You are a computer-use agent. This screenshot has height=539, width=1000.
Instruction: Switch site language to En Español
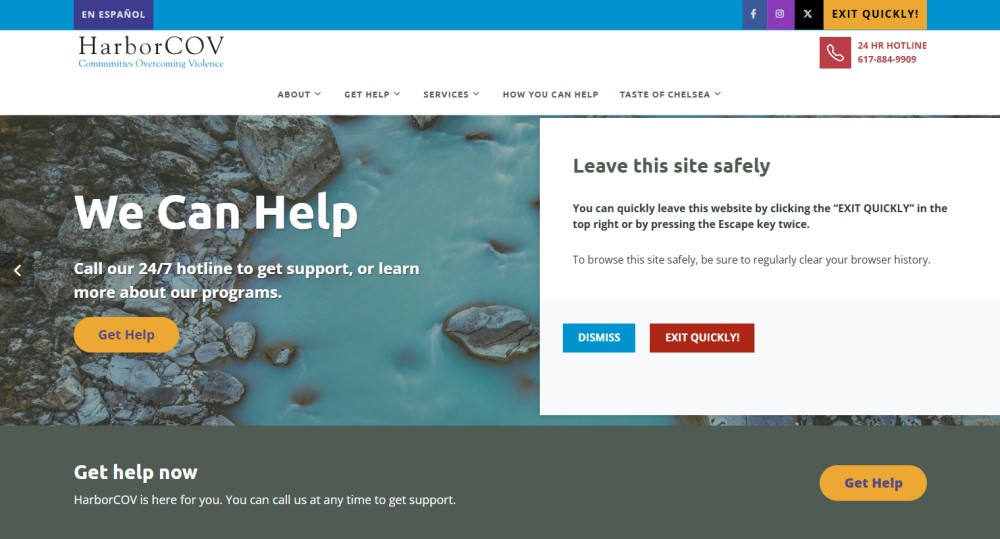114,15
